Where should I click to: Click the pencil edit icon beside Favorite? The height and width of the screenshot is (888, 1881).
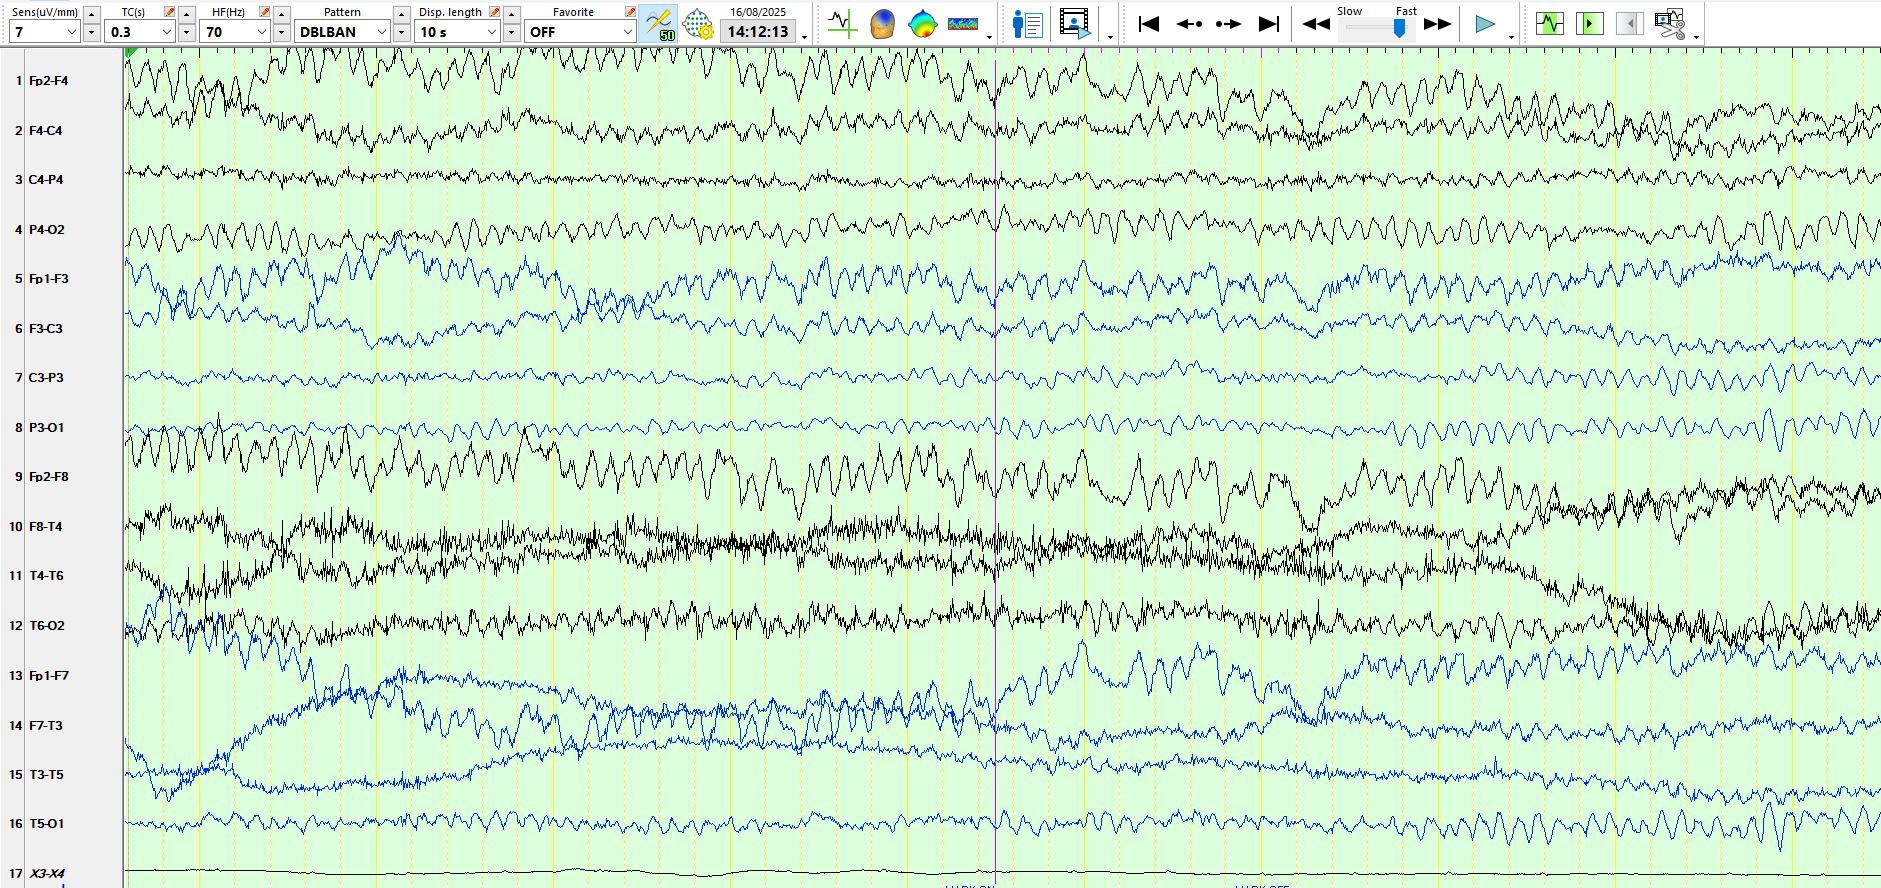(x=630, y=12)
